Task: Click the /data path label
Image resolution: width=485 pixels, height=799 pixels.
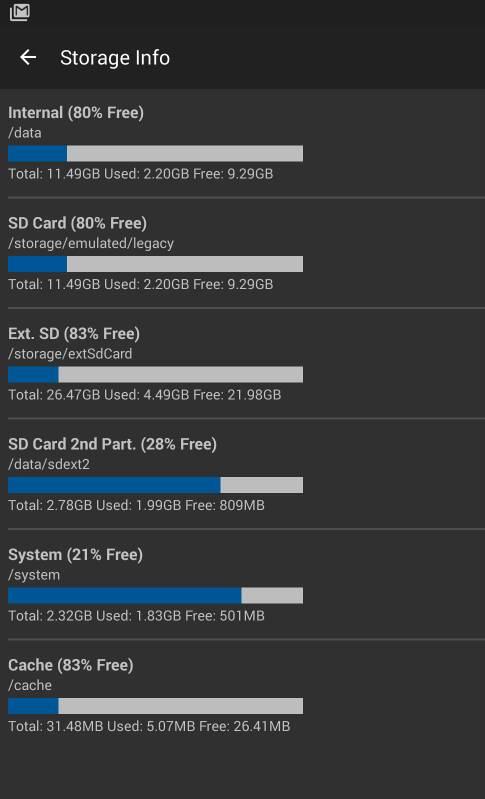Action: pos(25,133)
